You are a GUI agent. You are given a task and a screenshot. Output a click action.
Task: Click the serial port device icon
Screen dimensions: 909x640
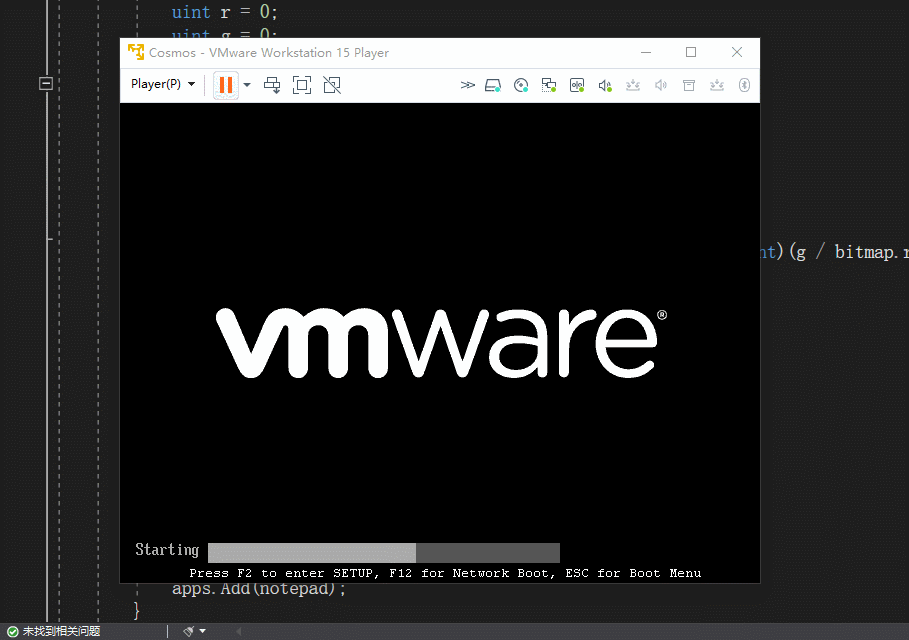(577, 85)
